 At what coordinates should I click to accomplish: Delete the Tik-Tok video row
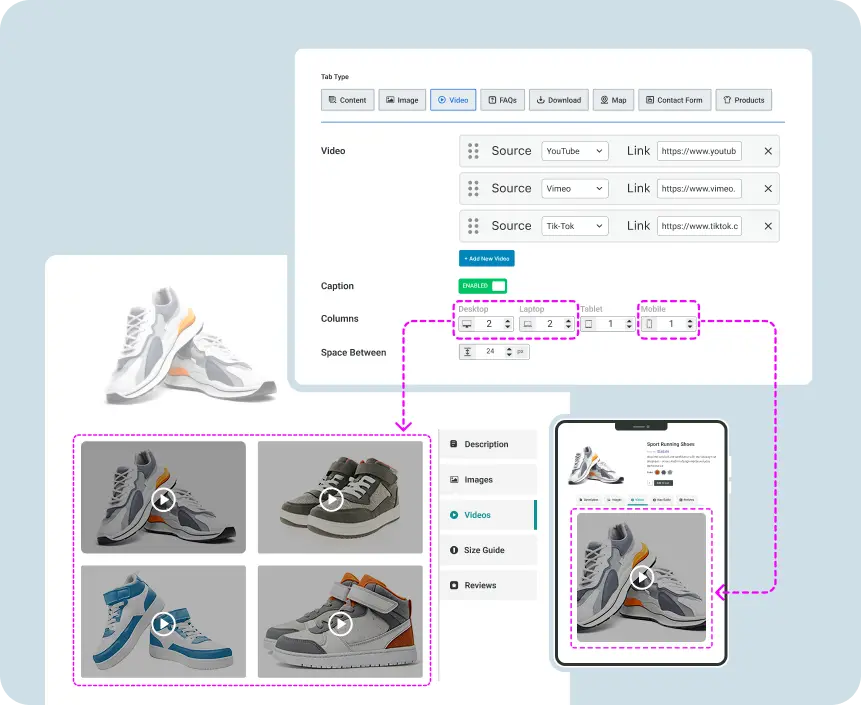768,226
